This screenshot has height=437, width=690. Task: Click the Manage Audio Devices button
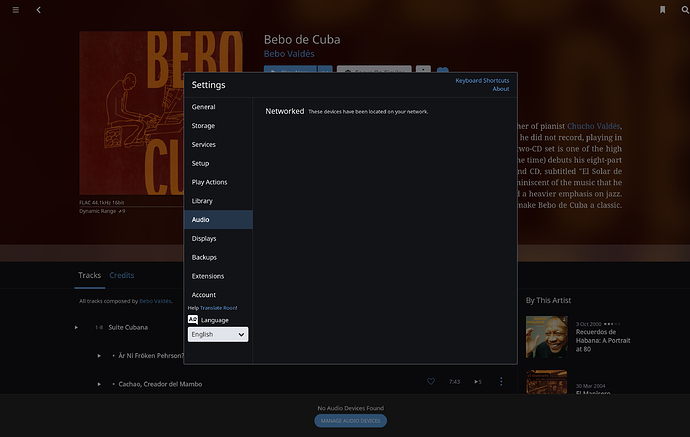351,421
